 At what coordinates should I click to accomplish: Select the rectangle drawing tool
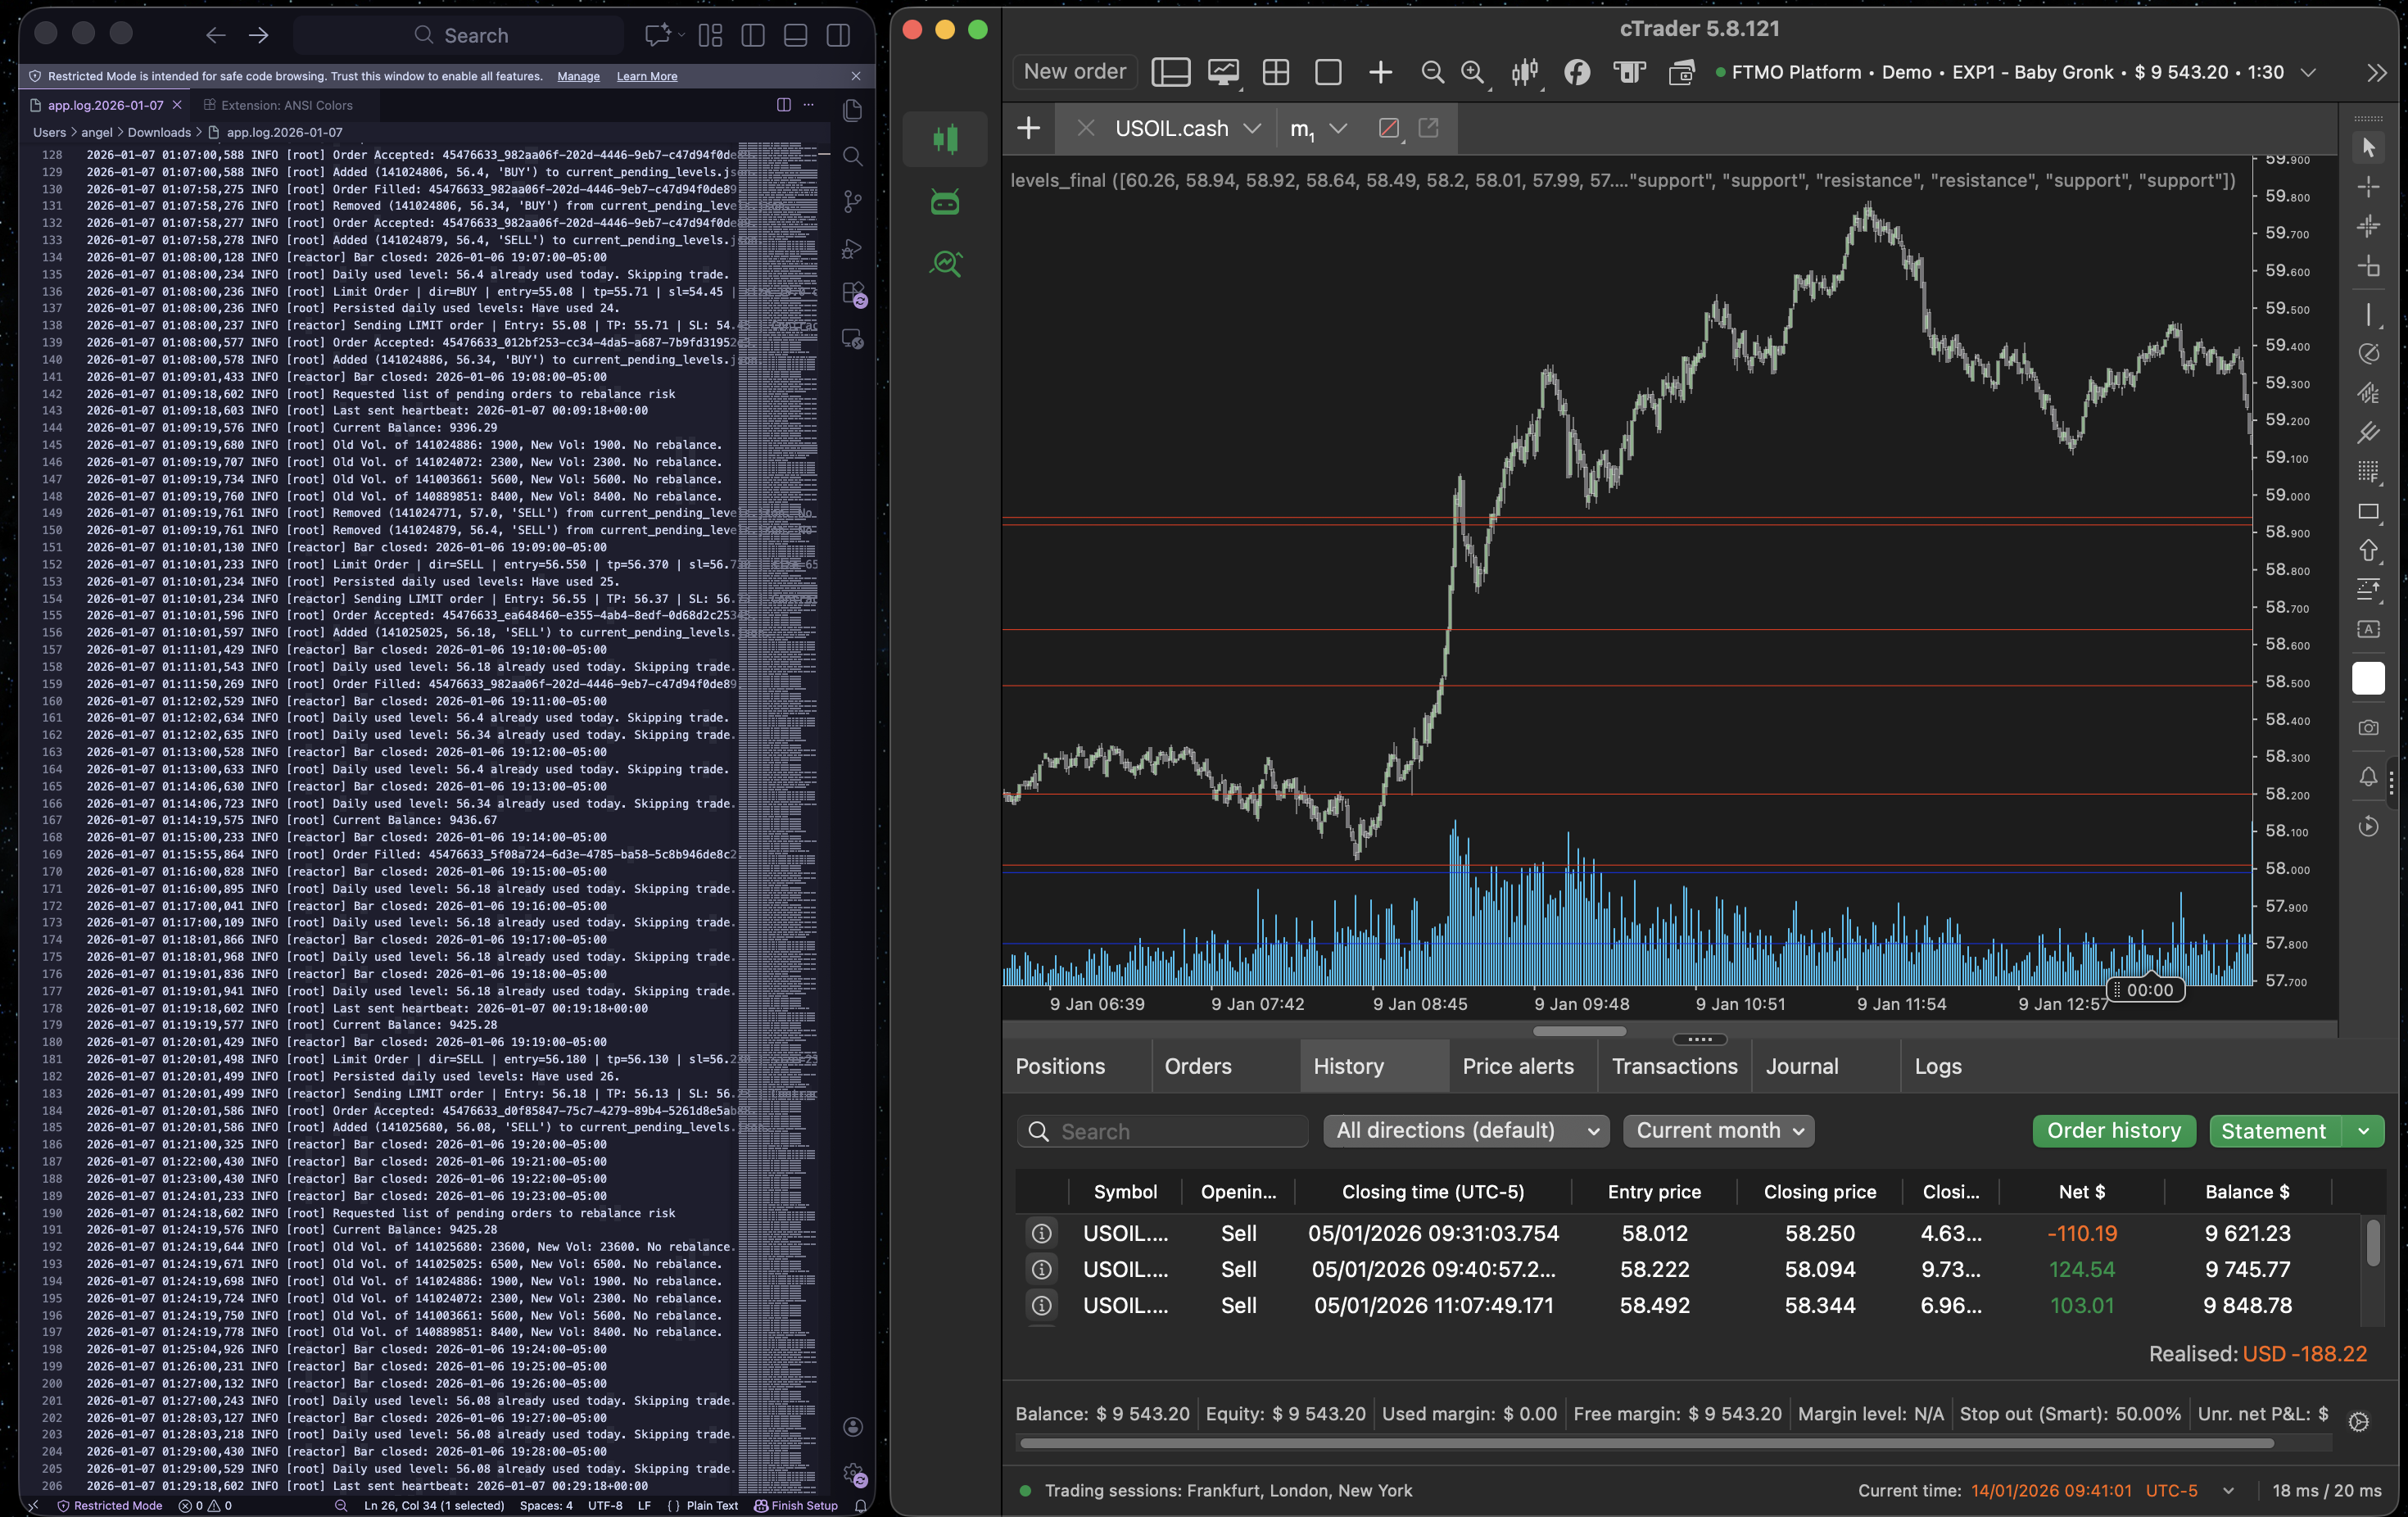click(2368, 510)
